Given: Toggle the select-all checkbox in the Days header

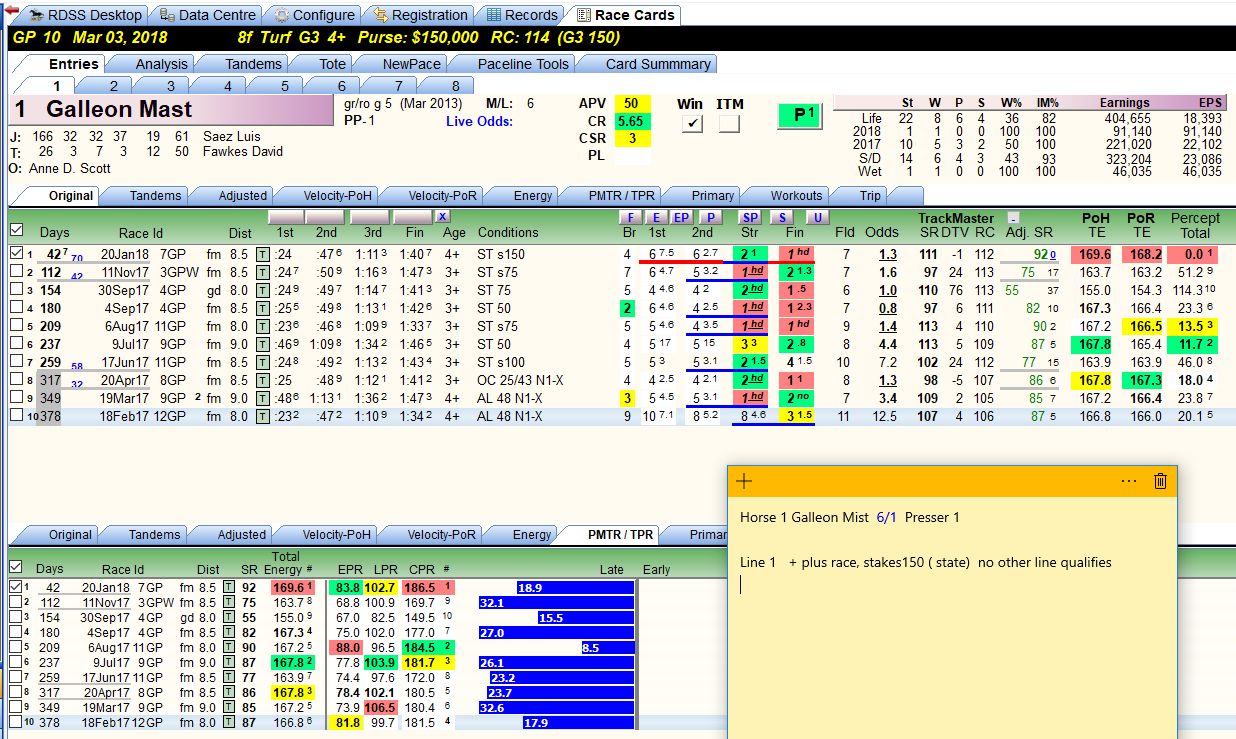Looking at the screenshot, I should point(15,230).
